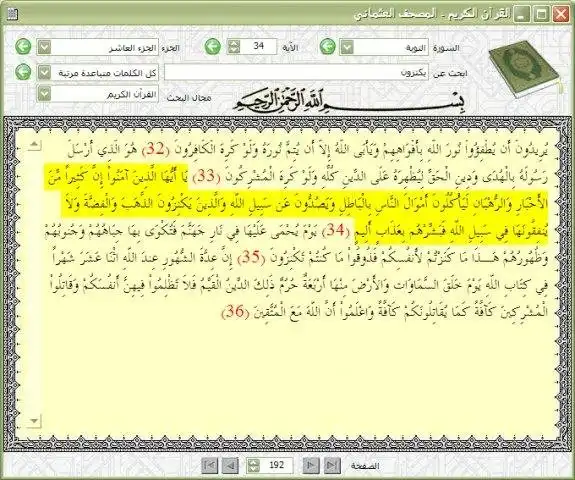Click highlighted verse number (34)

[x=336, y=231]
